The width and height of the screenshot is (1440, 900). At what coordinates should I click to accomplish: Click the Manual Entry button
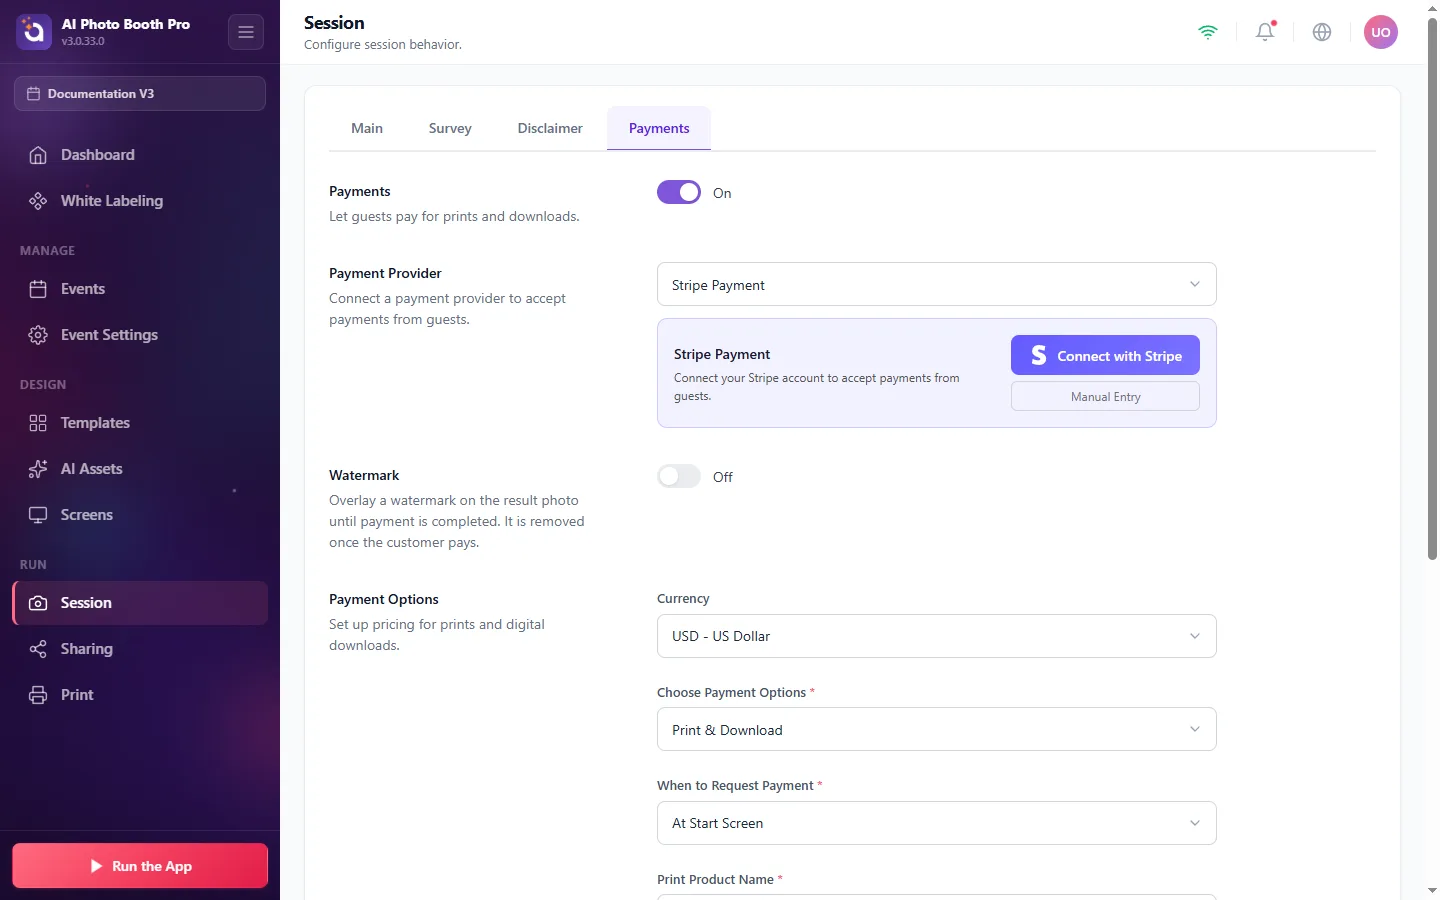pos(1105,396)
